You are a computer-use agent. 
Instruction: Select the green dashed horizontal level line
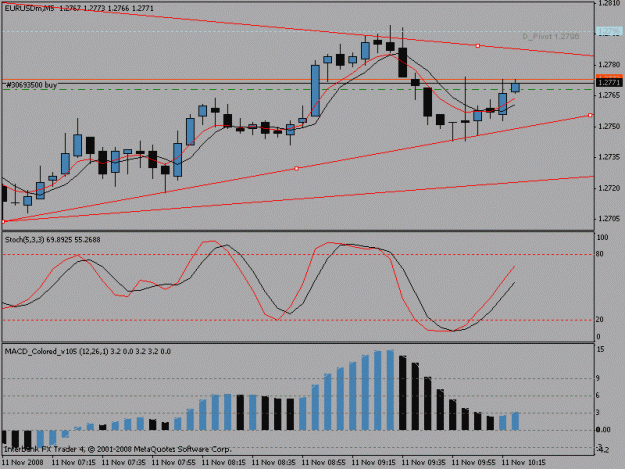click(x=298, y=90)
